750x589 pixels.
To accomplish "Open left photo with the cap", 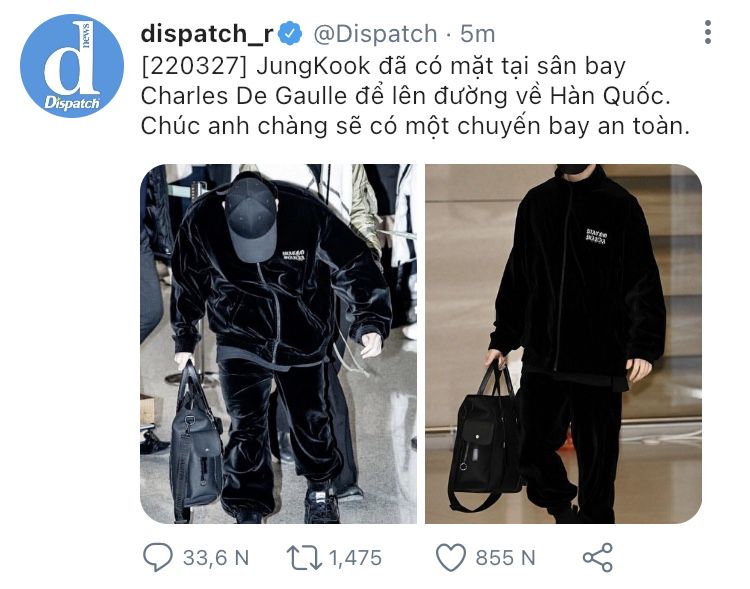I will [278, 344].
